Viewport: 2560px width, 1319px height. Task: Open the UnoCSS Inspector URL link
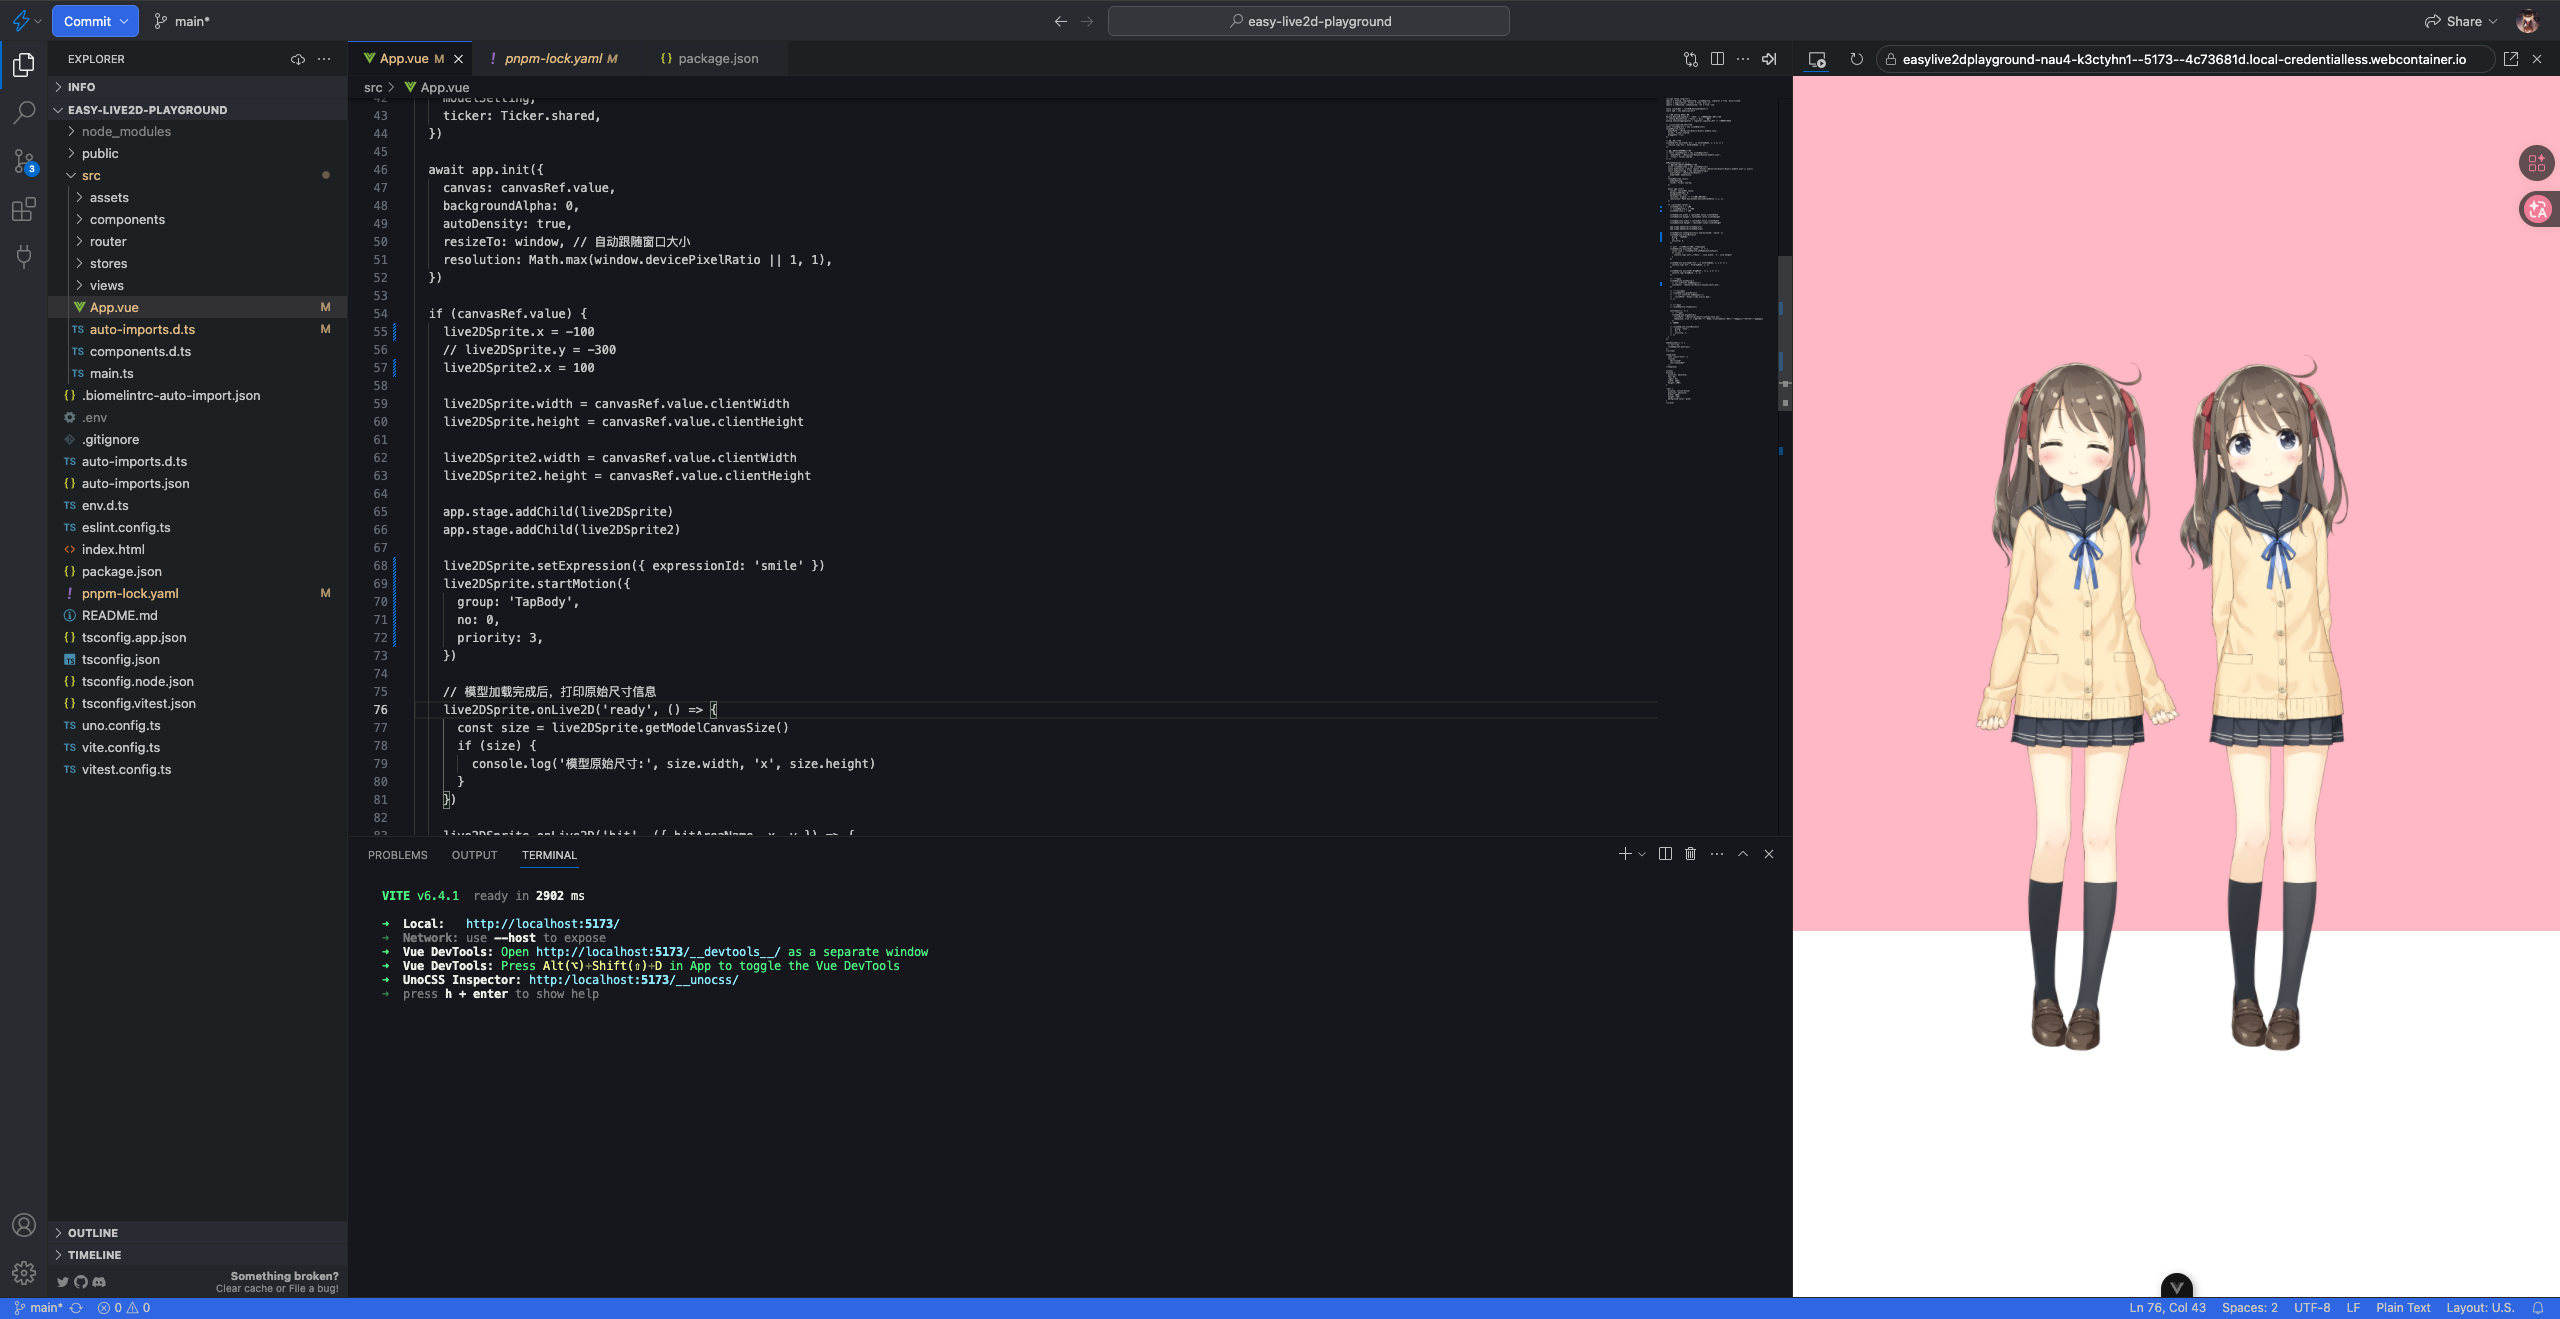coord(633,980)
